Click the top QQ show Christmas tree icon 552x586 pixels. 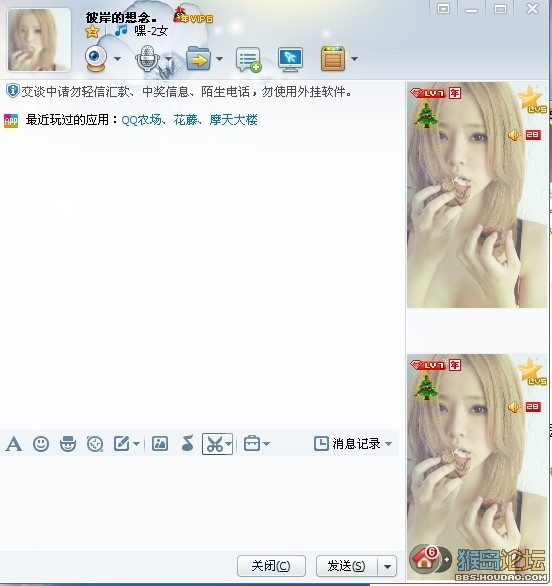click(426, 115)
